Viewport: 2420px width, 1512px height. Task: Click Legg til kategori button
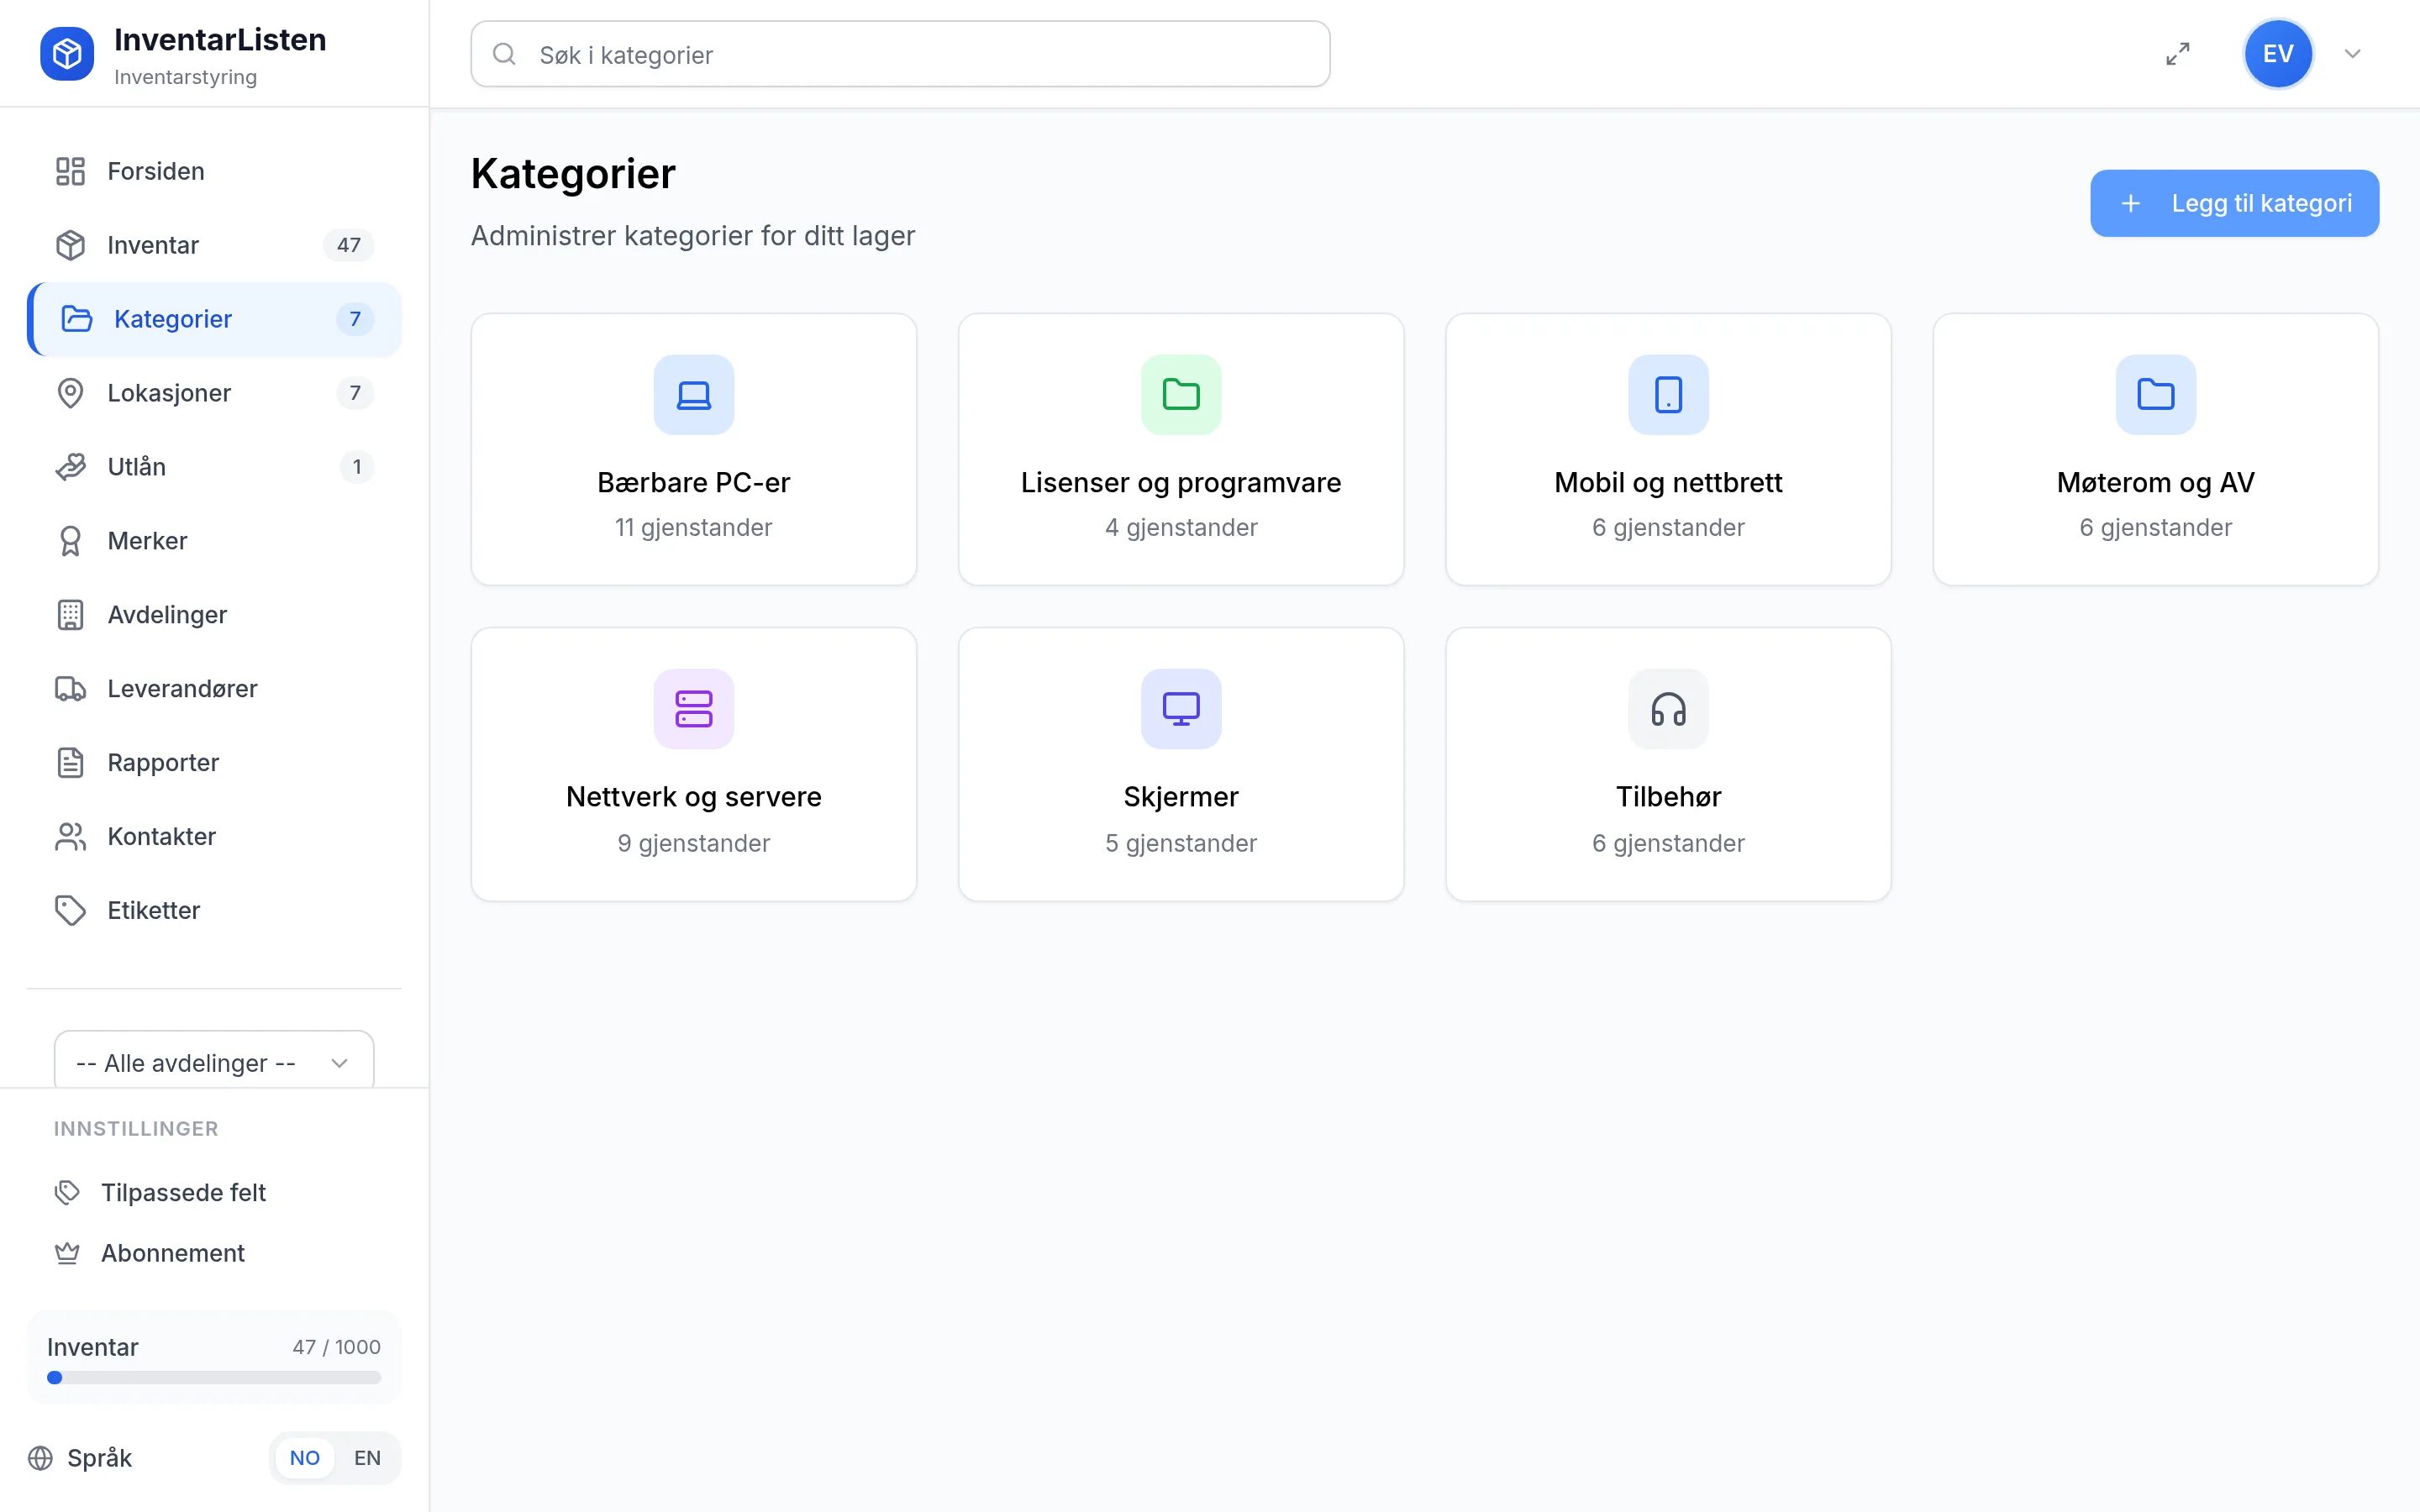2234,203
